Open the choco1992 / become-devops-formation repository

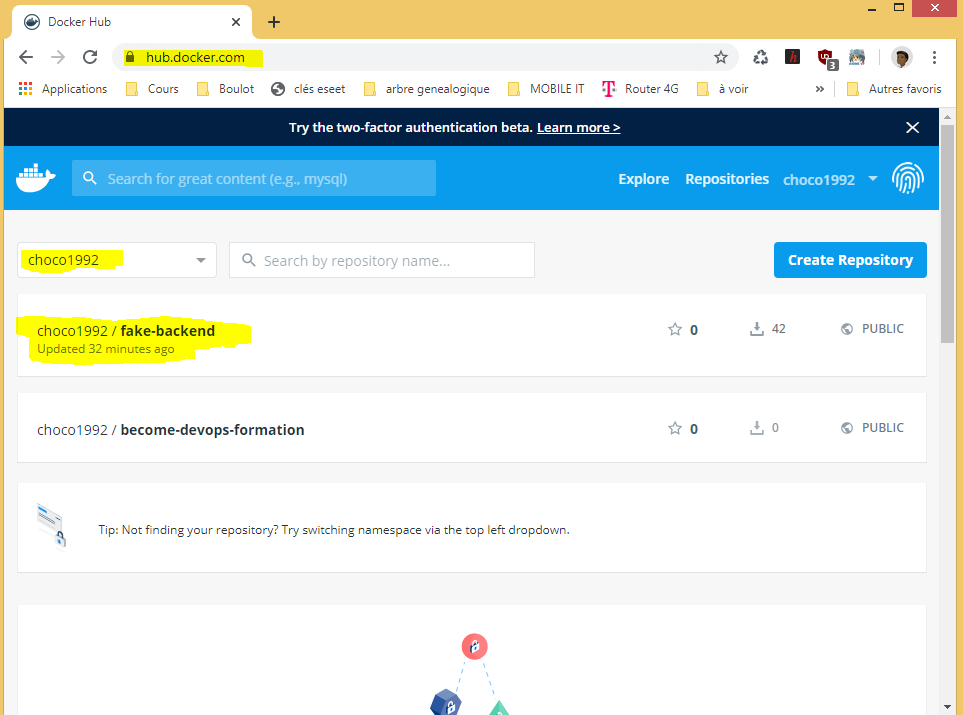171,429
